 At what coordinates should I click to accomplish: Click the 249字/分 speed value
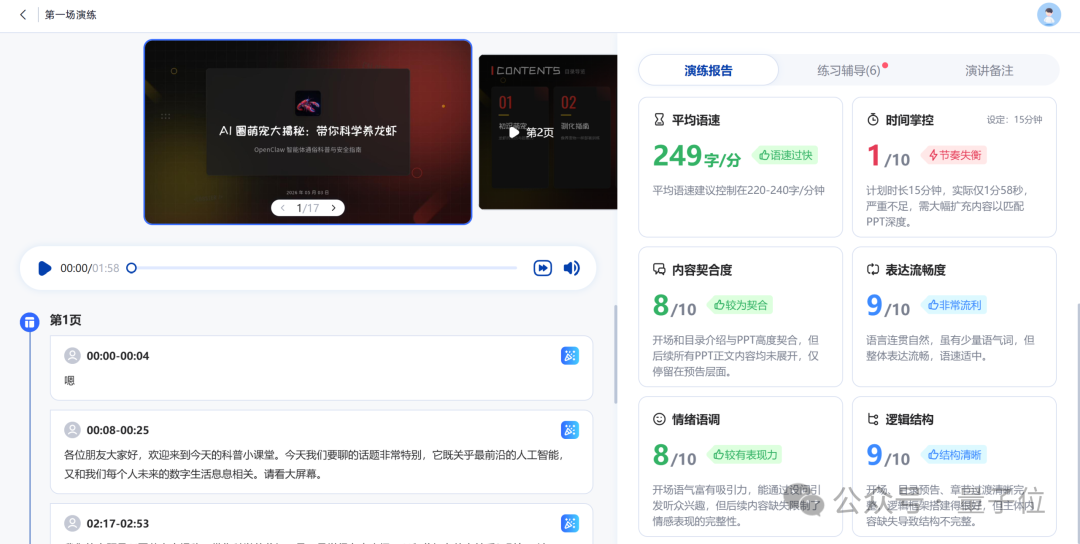tap(697, 156)
